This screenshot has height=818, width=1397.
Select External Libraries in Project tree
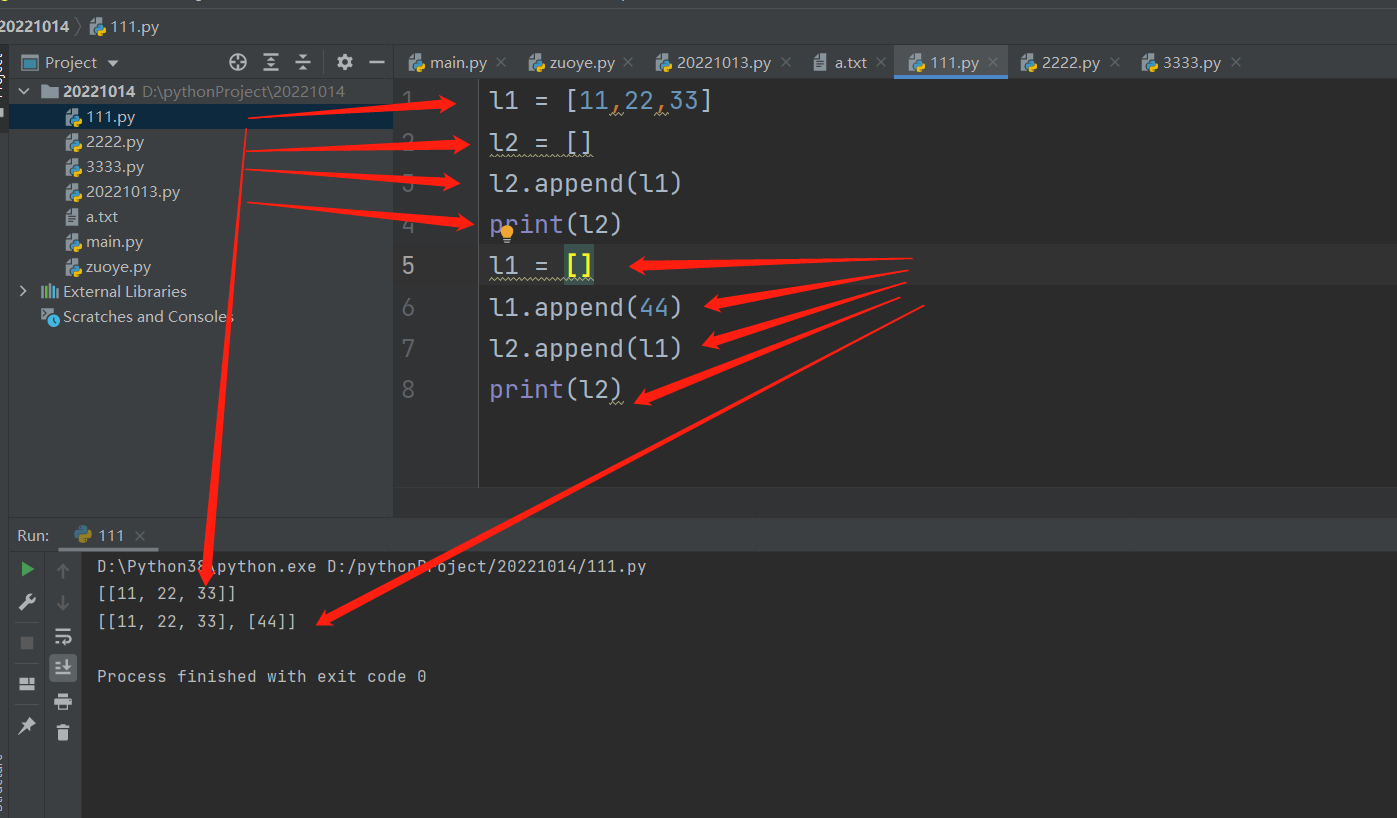124,292
